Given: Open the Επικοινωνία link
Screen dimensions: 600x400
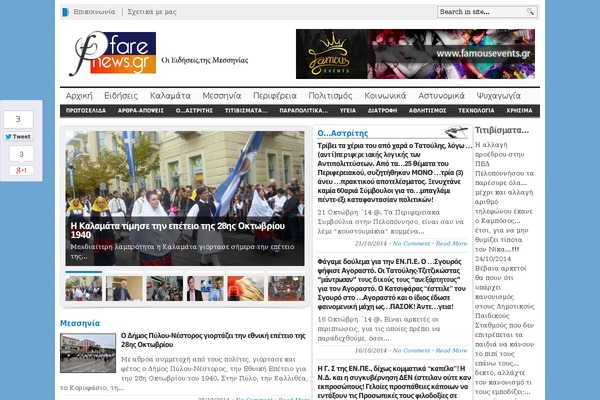Looking at the screenshot, I should pyautogui.click(x=94, y=12).
